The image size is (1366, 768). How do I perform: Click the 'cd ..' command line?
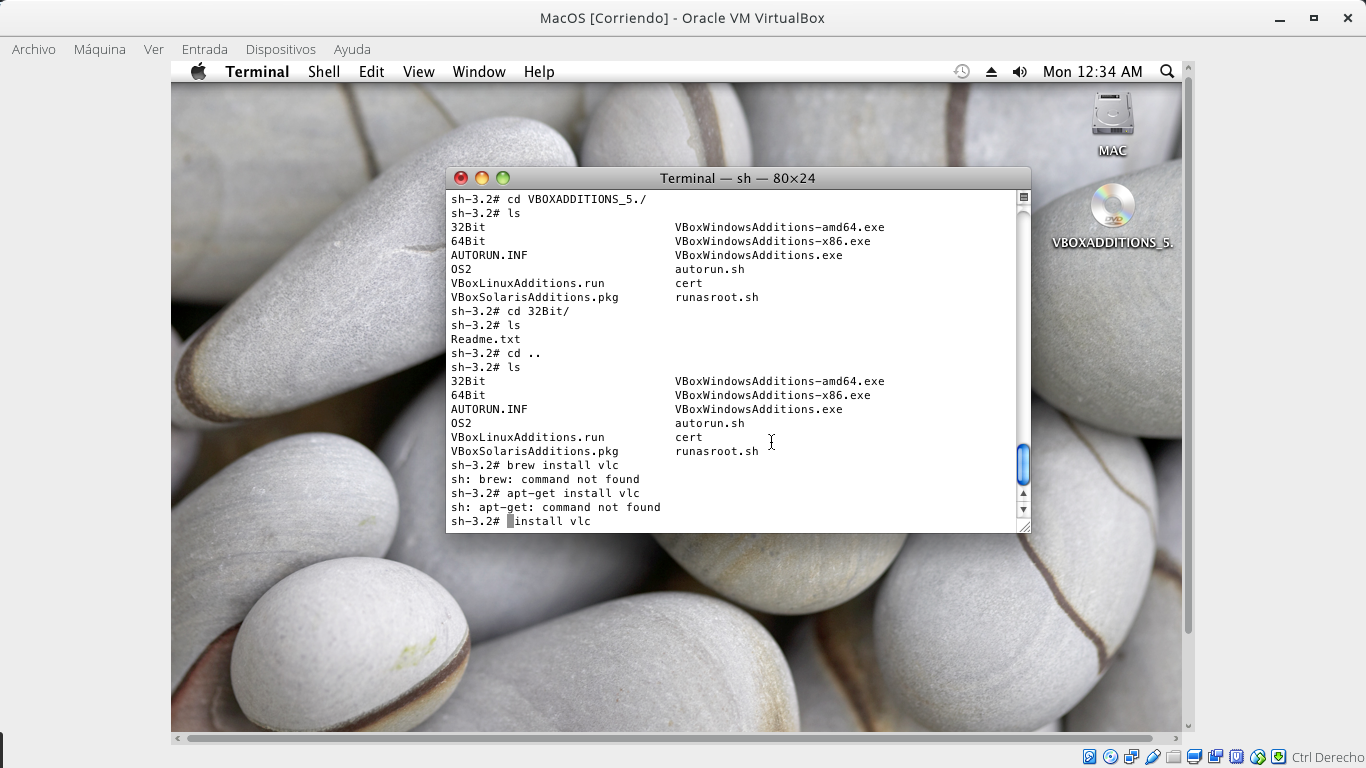(496, 353)
